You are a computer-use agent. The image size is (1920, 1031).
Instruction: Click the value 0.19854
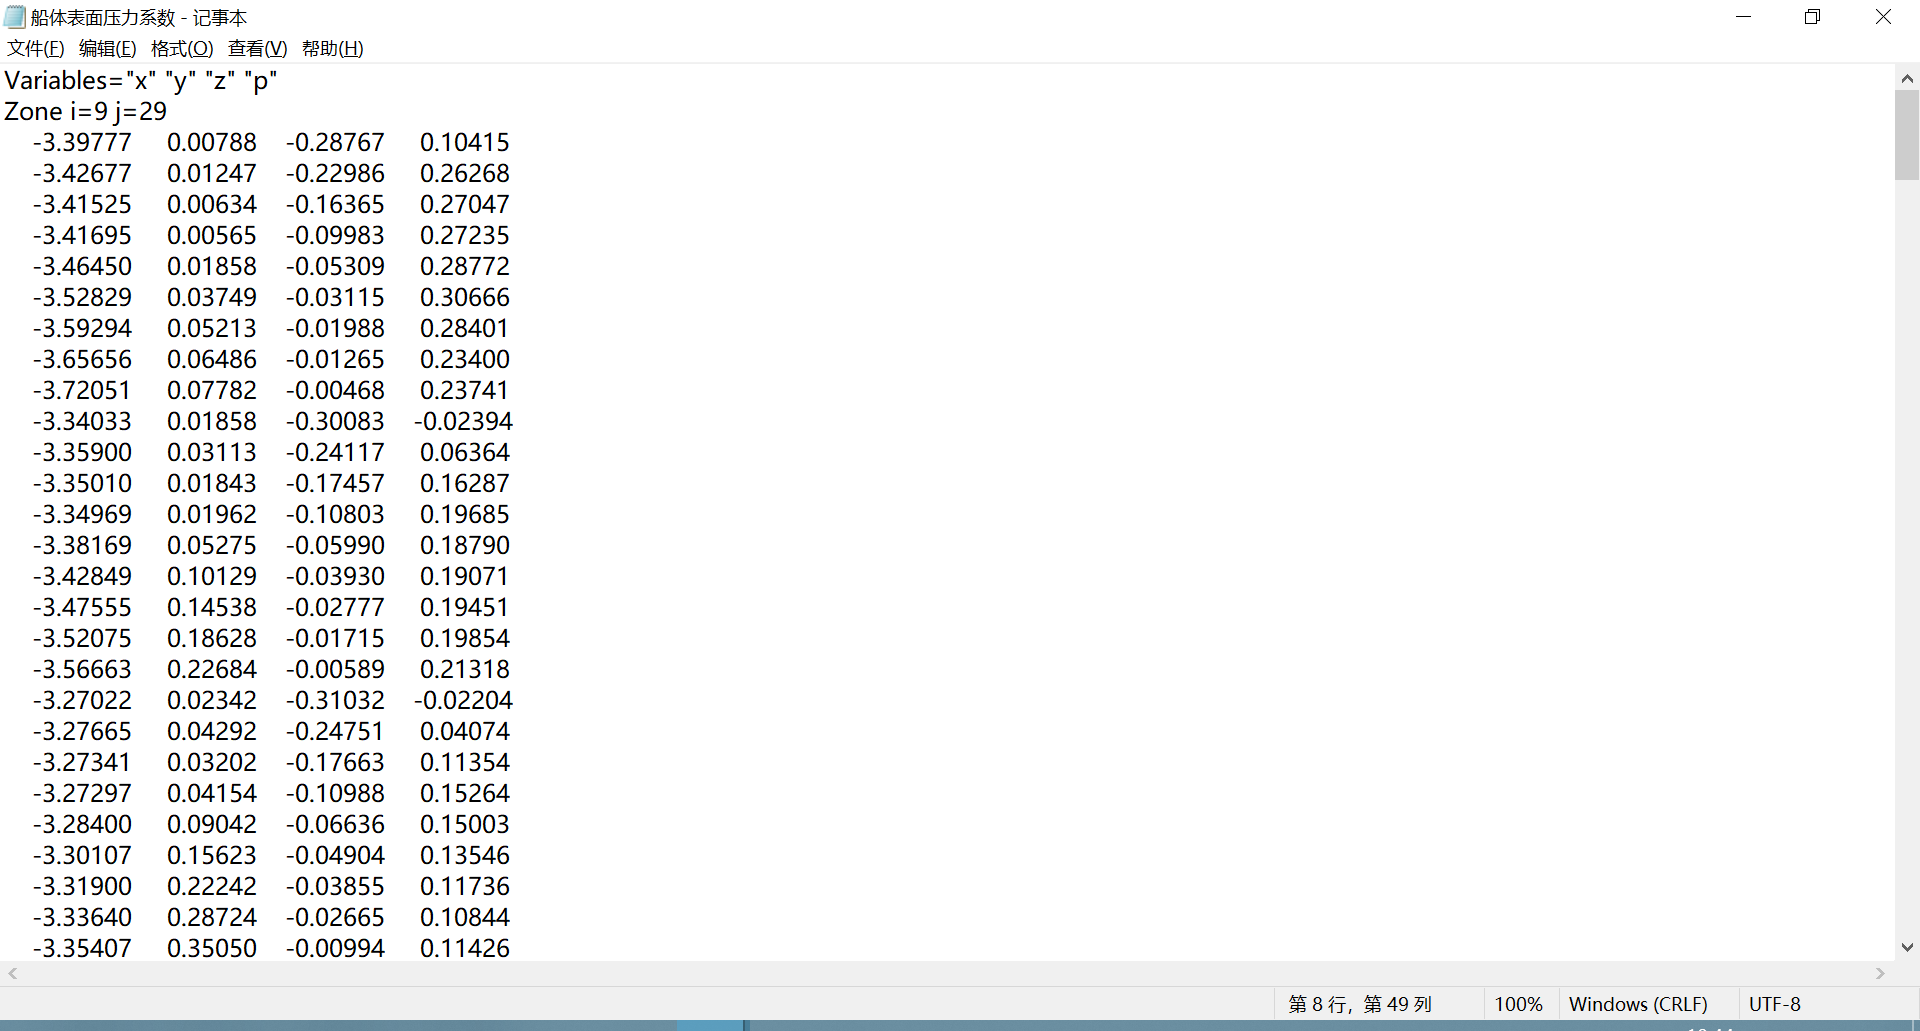[x=465, y=639]
